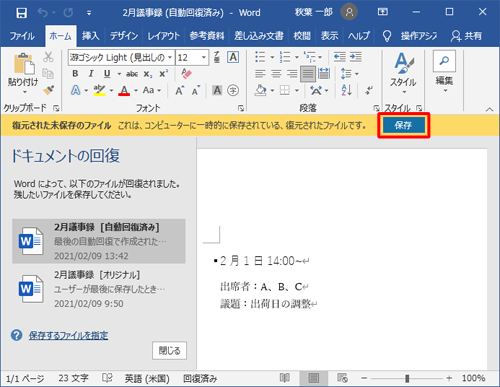Screen dimensions: 500x387
Task: Click the Undo arrow in quick access toolbar
Action: click(43, 13)
